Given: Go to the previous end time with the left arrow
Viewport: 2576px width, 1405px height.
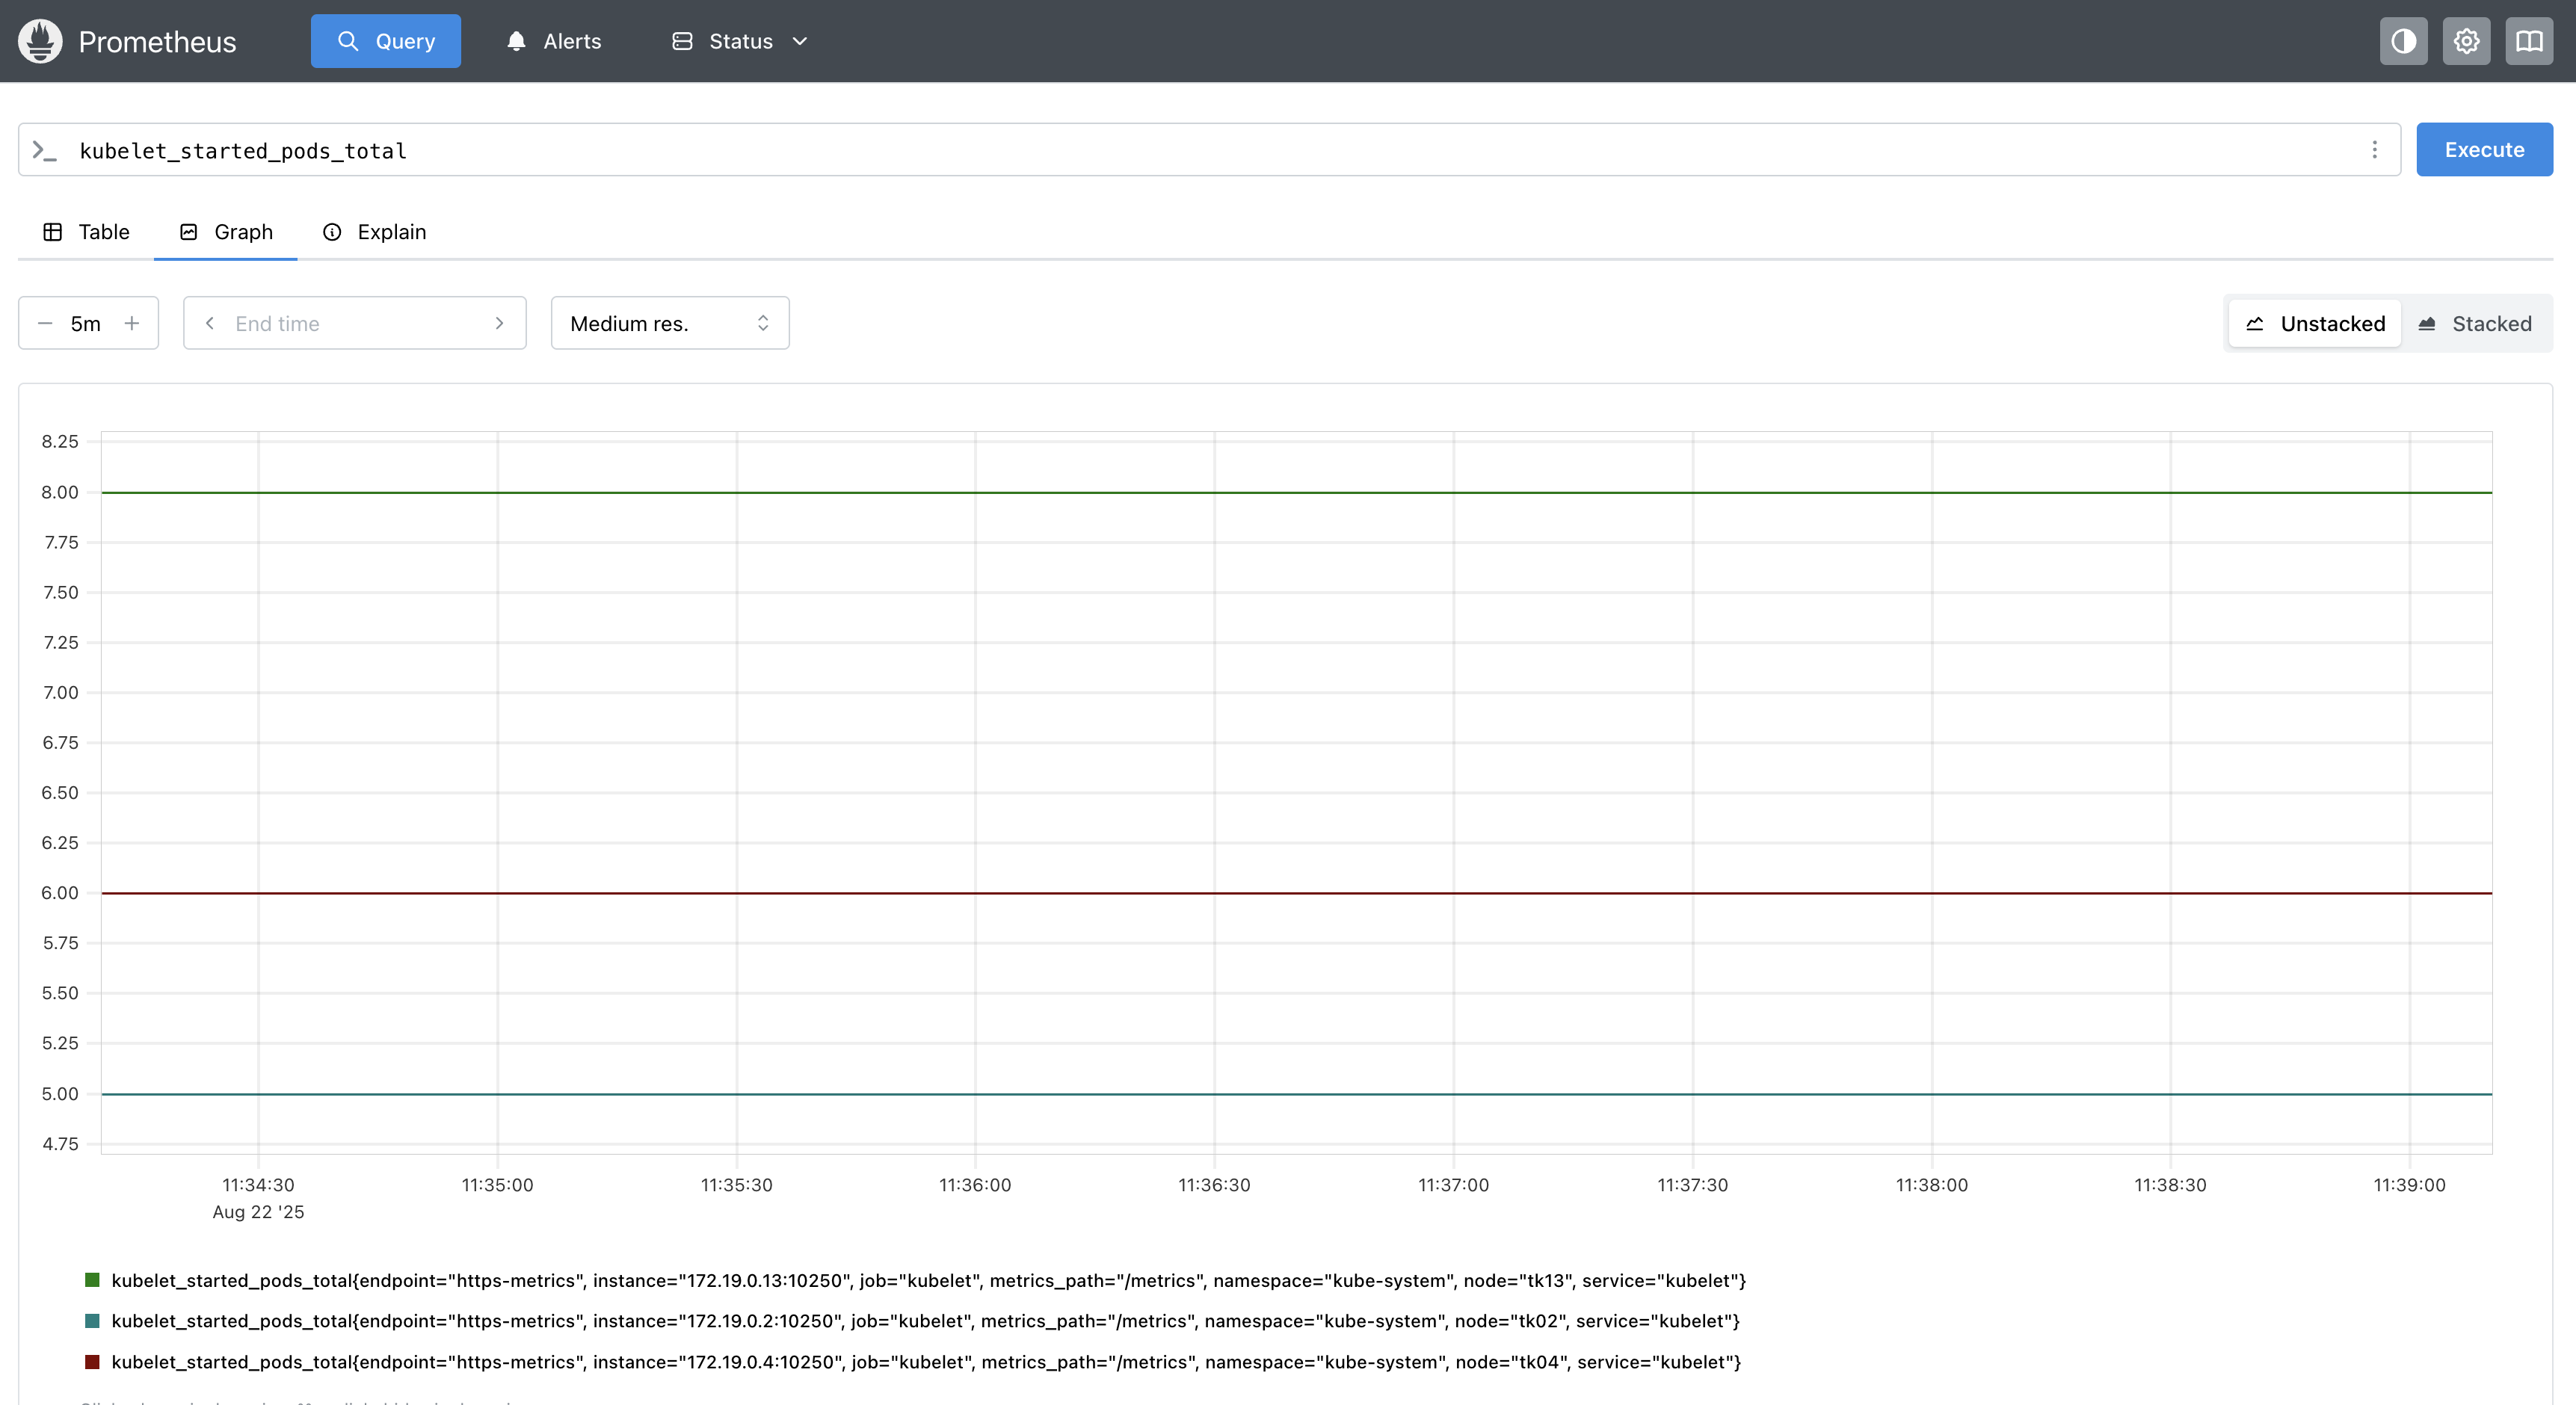Looking at the screenshot, I should (210, 323).
